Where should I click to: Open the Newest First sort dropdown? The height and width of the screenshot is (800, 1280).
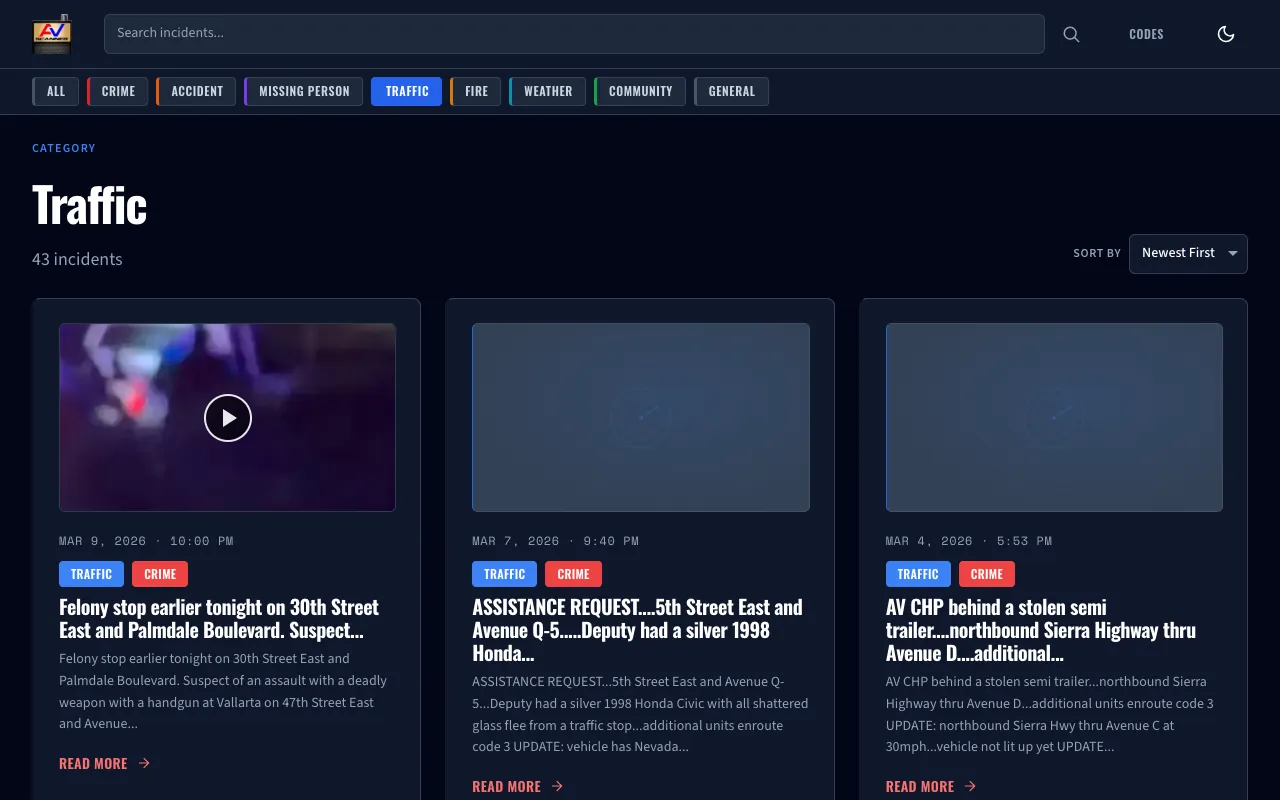pos(1188,253)
